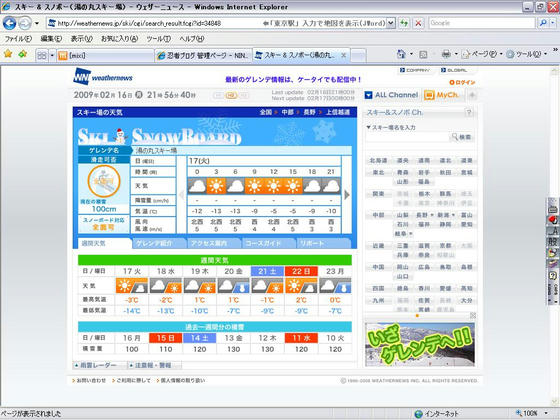Click the Home icon in toolbar
This screenshot has height=420, width=560.
point(401,54)
